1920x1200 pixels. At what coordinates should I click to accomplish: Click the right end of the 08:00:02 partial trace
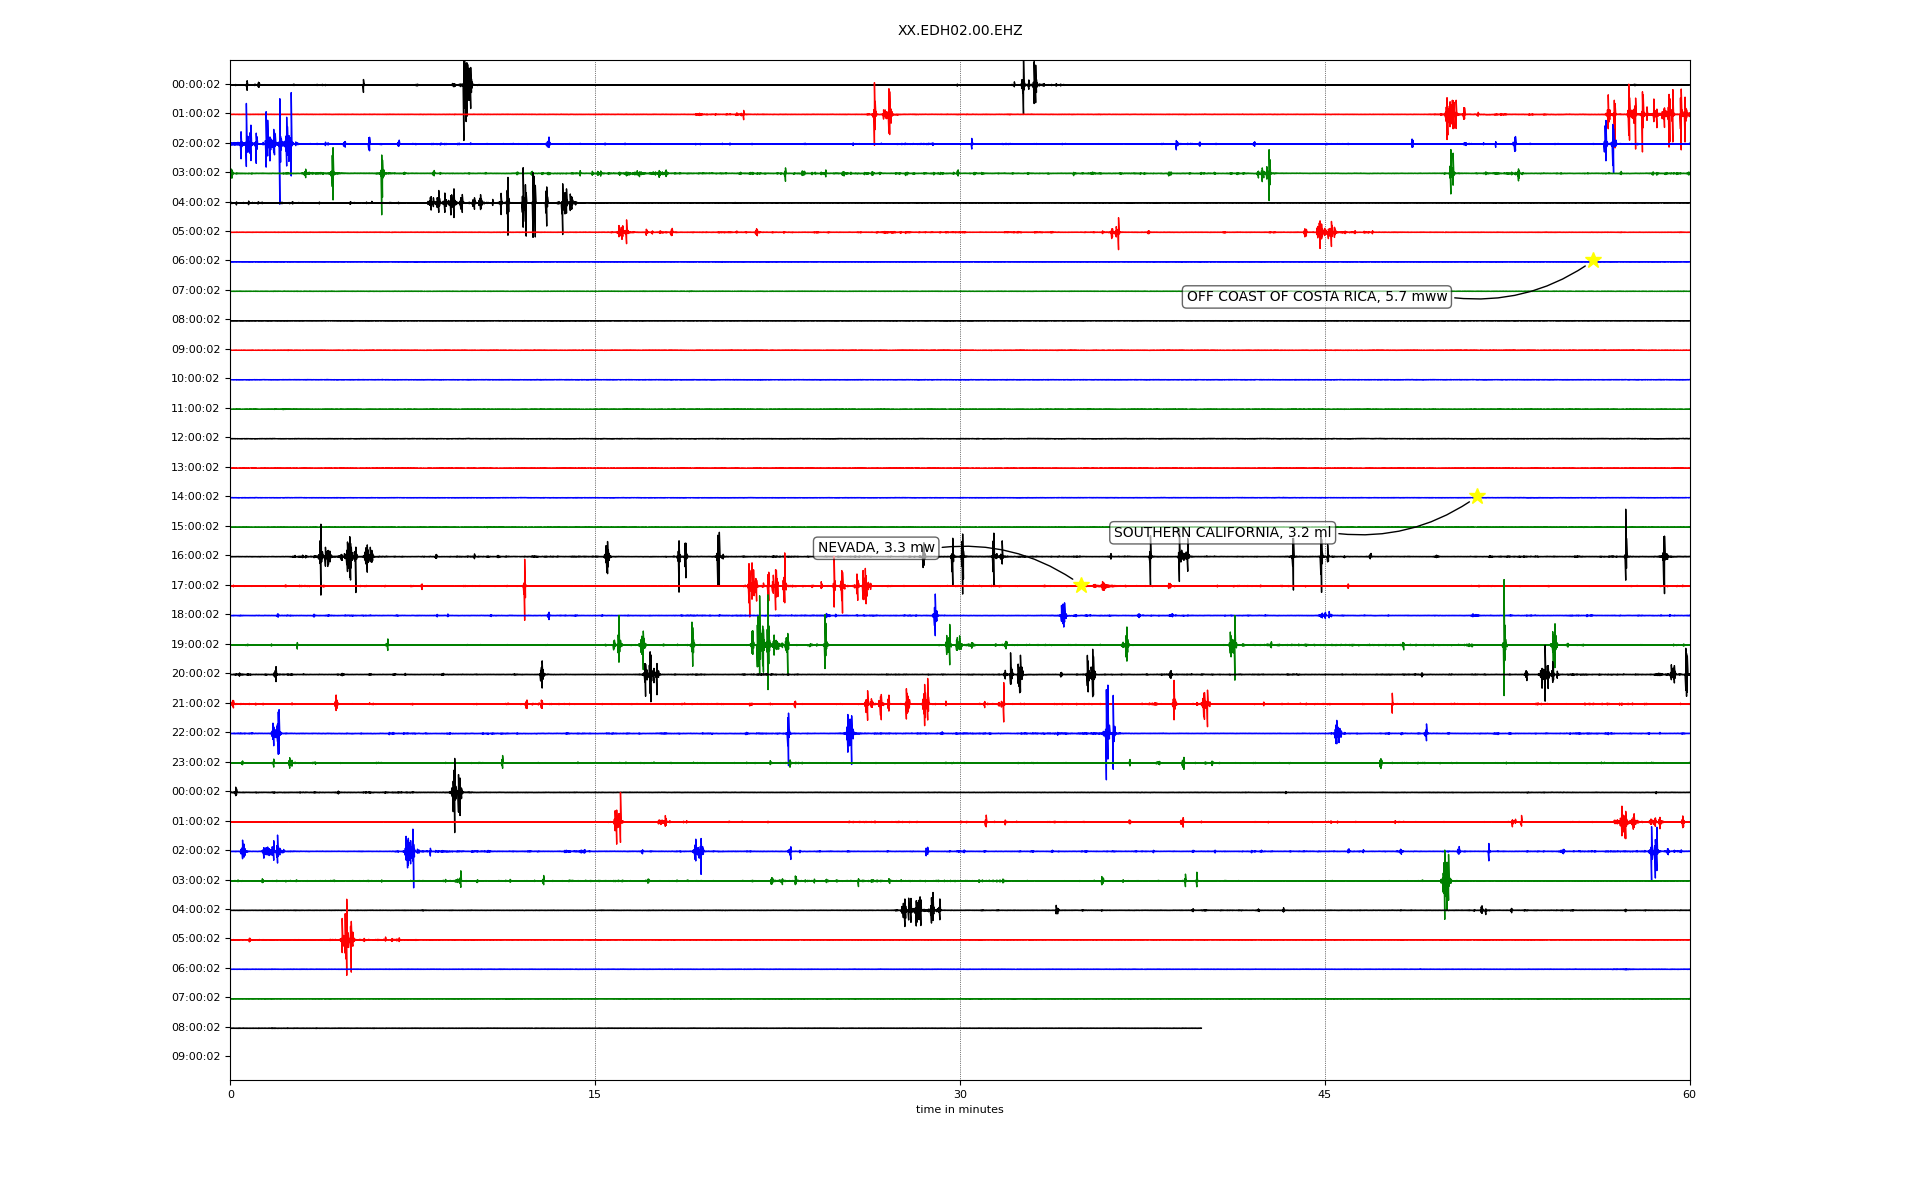(1200, 1028)
